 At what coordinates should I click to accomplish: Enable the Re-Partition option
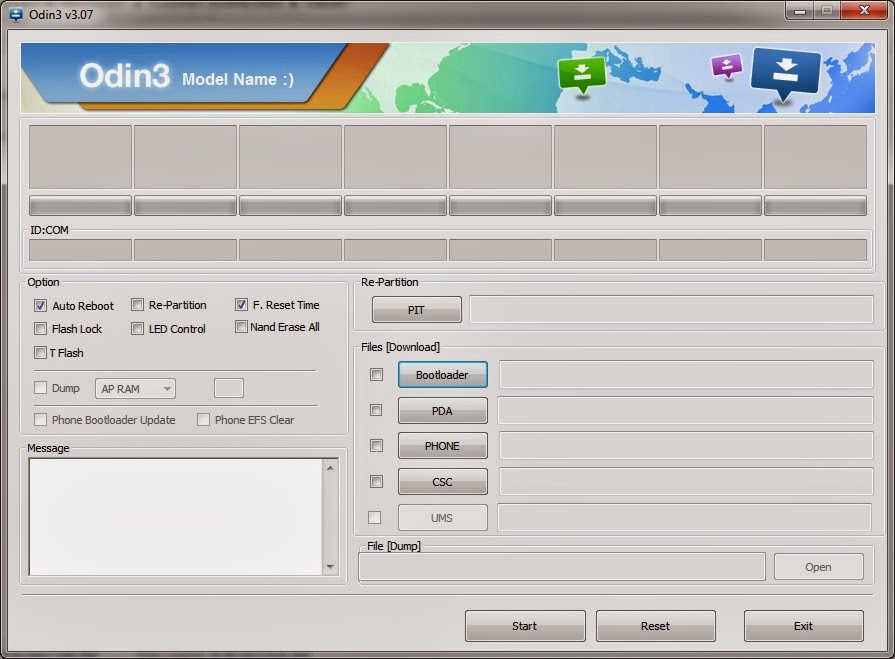coord(137,305)
